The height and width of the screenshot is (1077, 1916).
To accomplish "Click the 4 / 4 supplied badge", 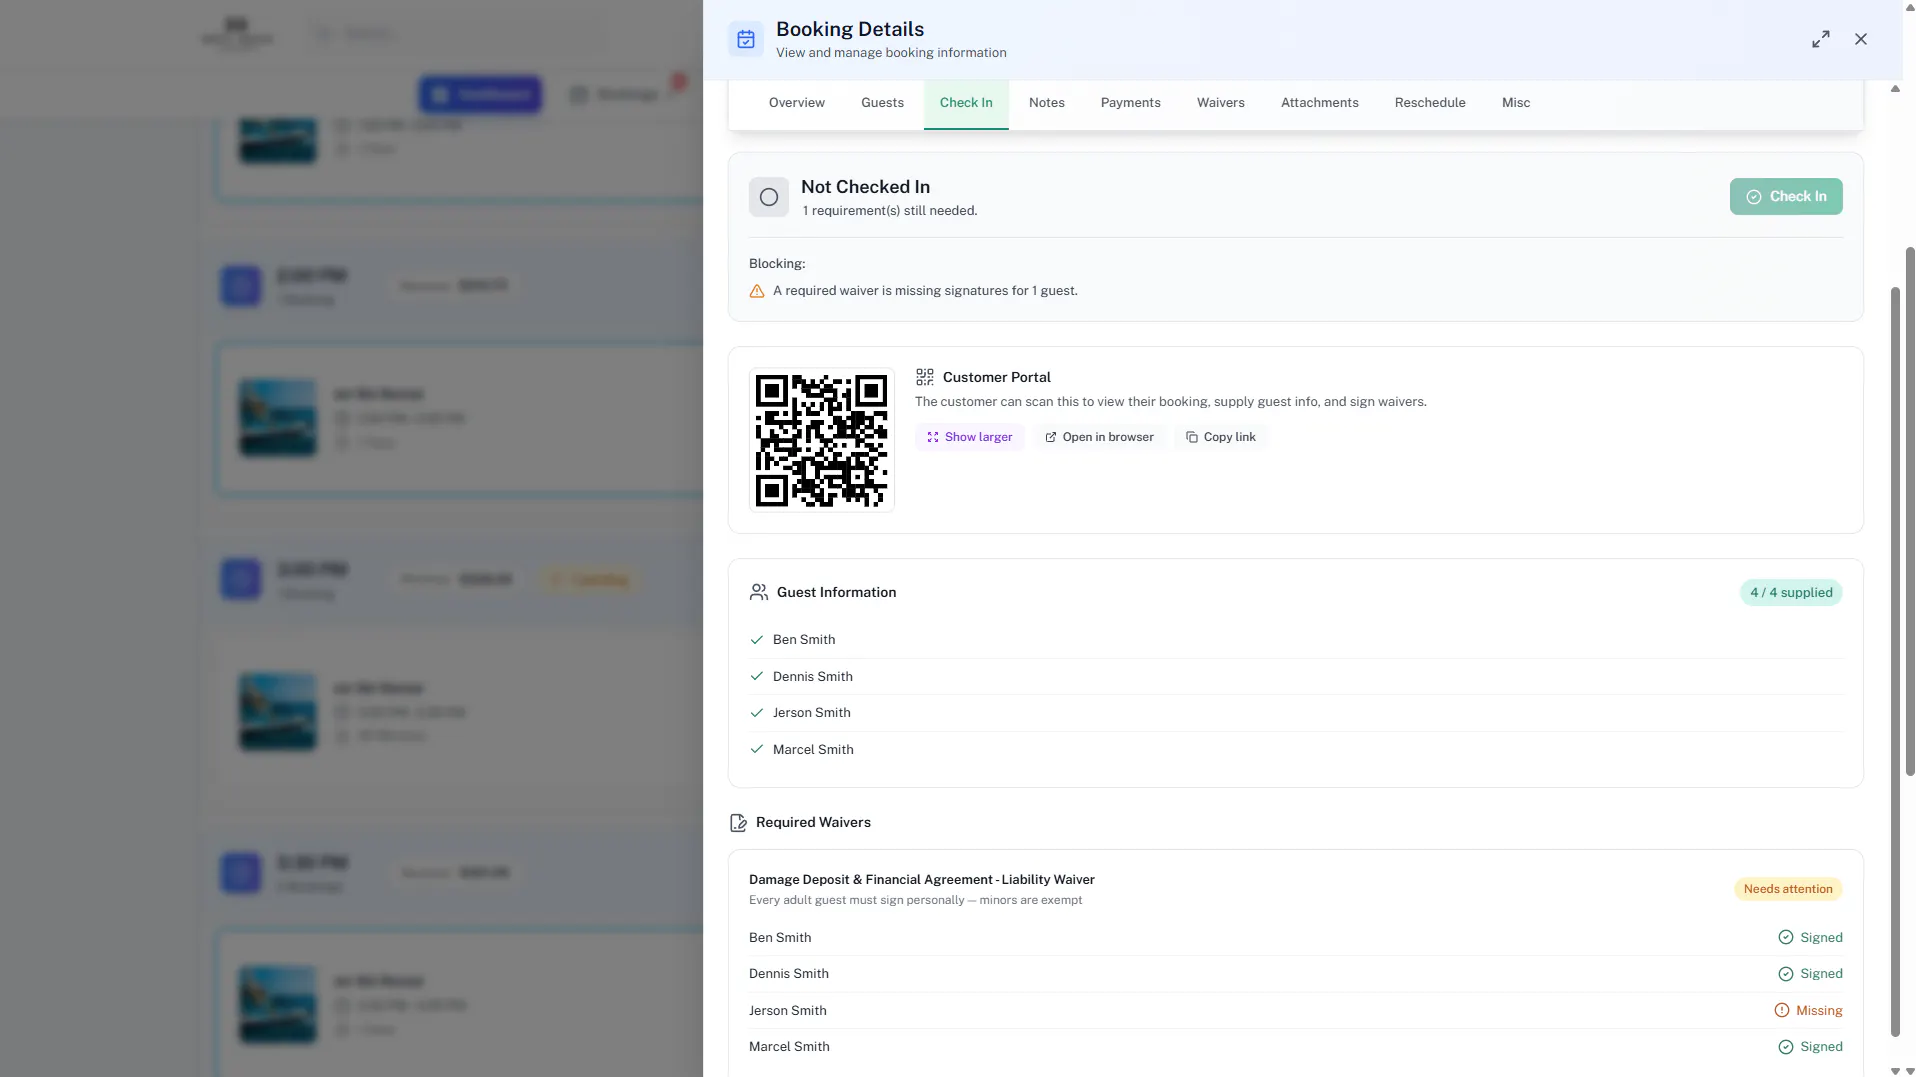I will point(1790,592).
